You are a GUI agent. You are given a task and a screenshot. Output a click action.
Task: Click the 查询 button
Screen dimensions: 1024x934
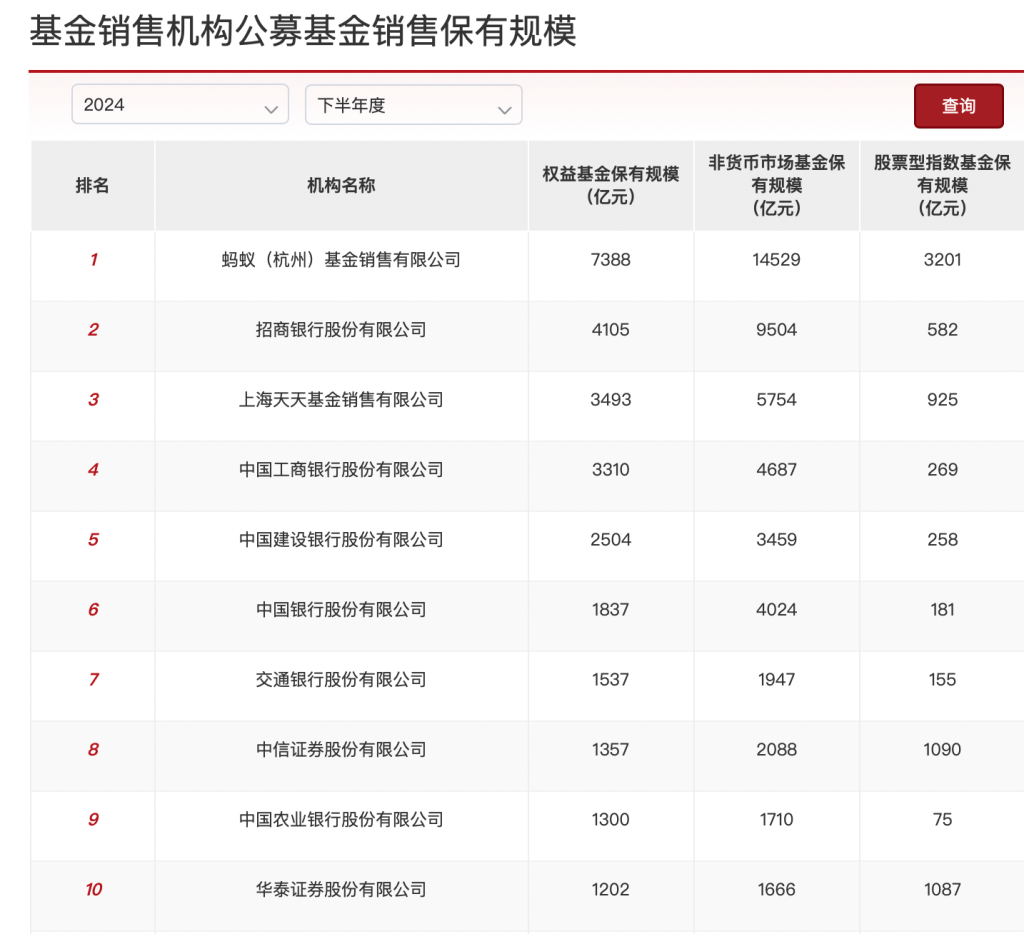(x=958, y=106)
